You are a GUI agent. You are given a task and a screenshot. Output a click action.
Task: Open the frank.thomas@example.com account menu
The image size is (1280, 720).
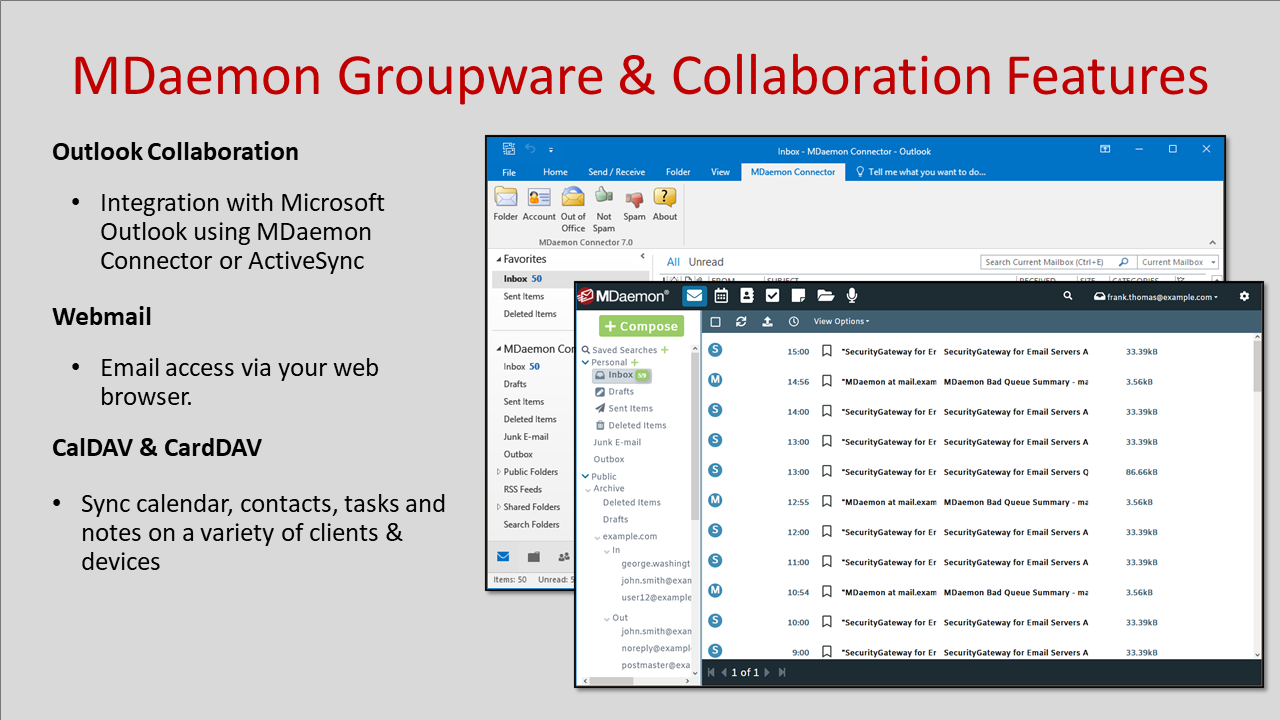click(1155, 297)
